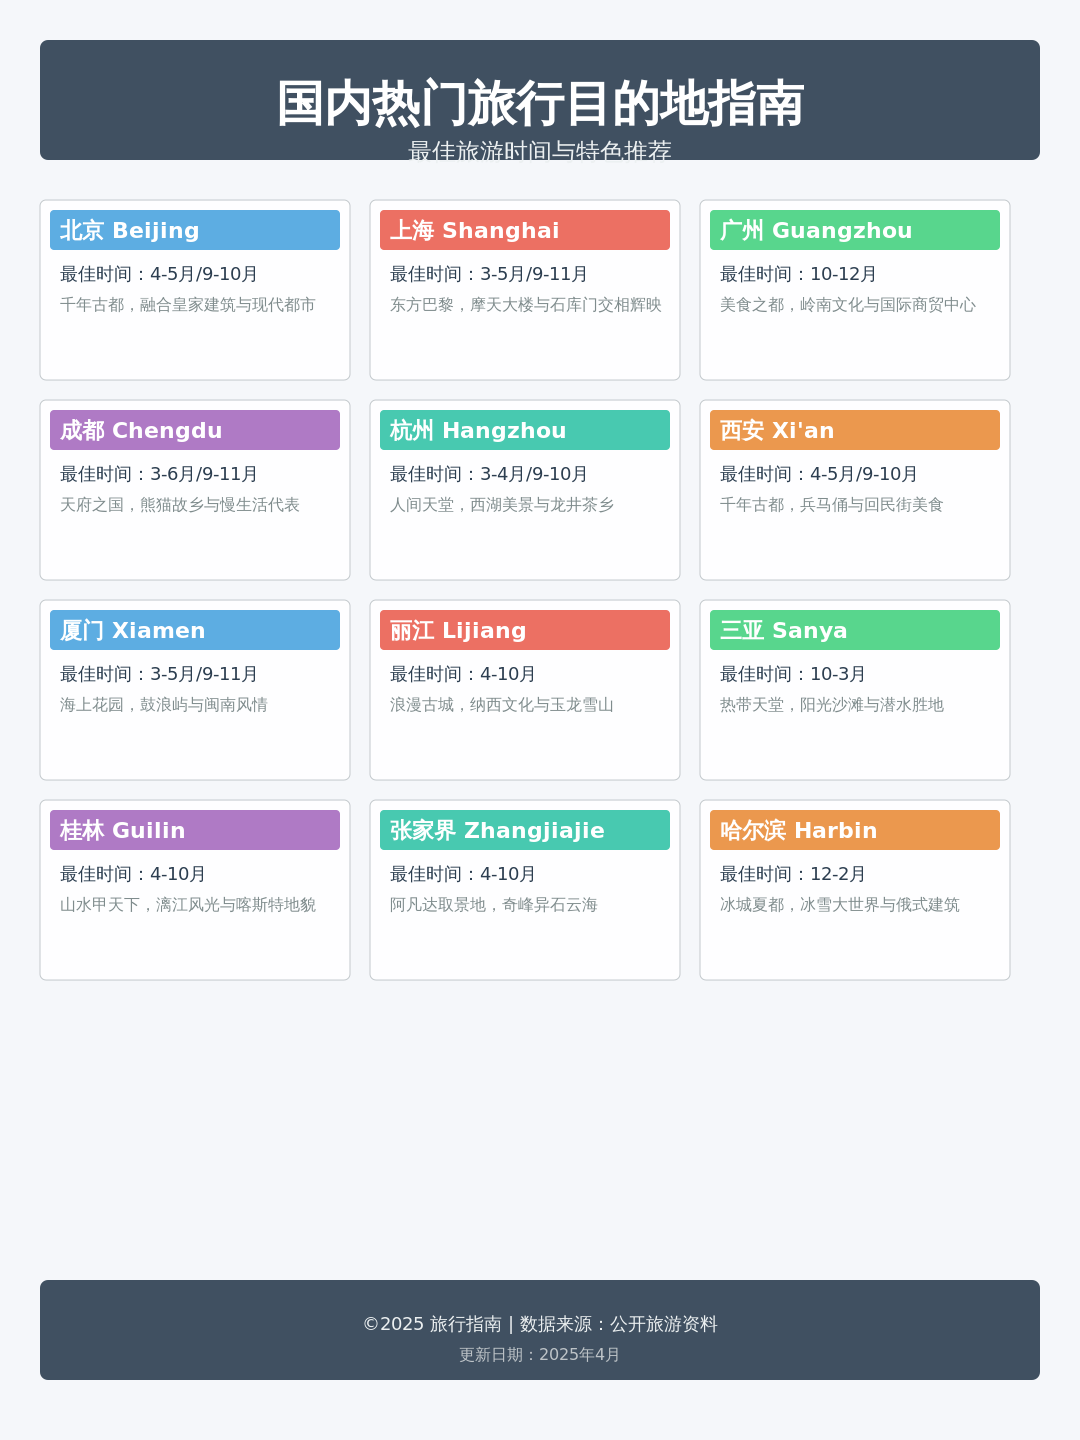
Task: Click the 北京 Beijing card header
Action: 195,230
